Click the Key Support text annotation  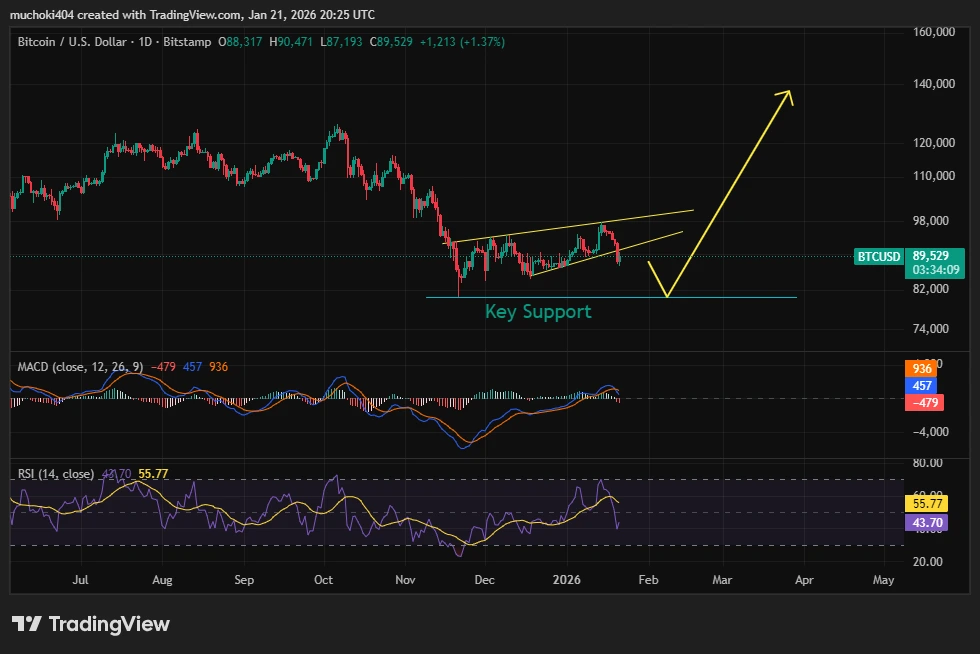538,312
